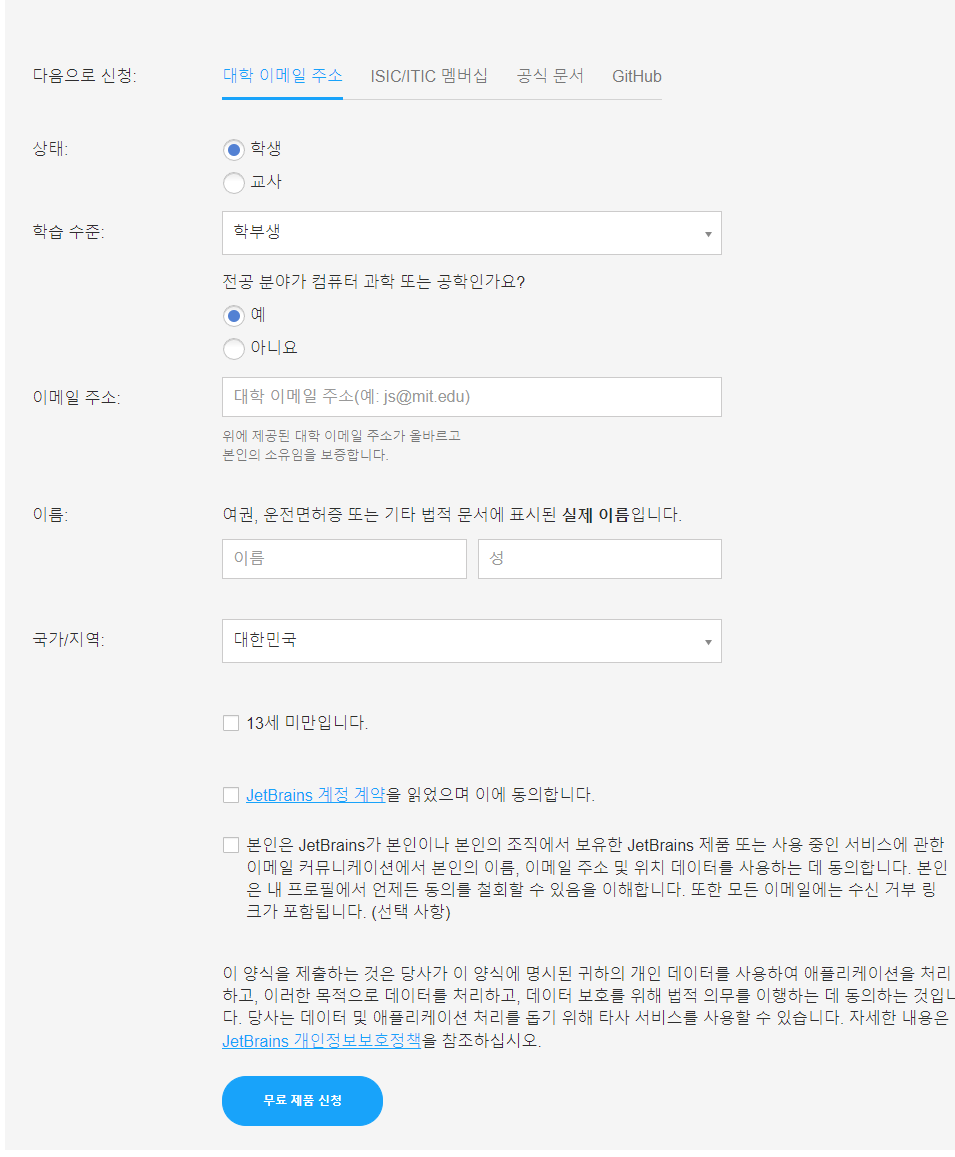955x1157 pixels.
Task: Click the 학부생 dropdown arrow
Action: point(708,234)
